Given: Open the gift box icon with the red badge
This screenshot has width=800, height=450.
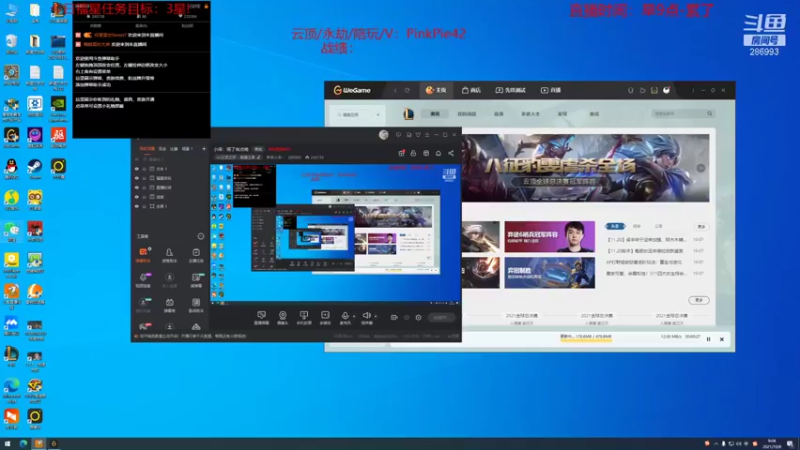Looking at the screenshot, I should (x=402, y=153).
